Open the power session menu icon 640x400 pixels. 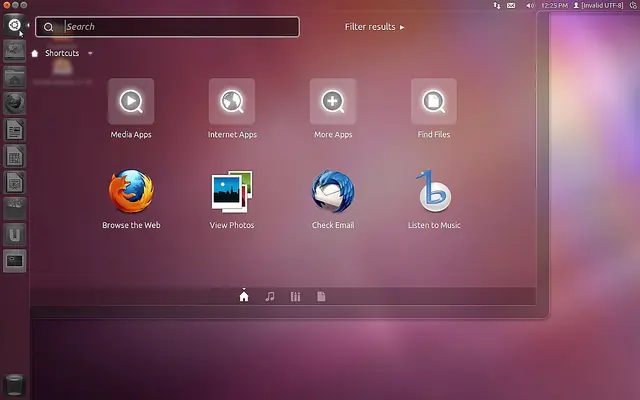(x=633, y=5)
